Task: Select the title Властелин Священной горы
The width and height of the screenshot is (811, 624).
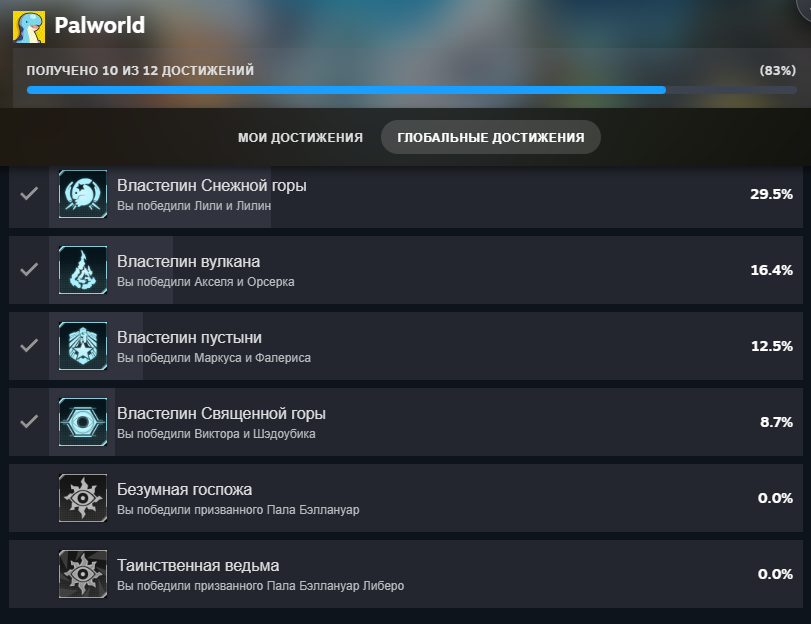Action: pos(221,413)
